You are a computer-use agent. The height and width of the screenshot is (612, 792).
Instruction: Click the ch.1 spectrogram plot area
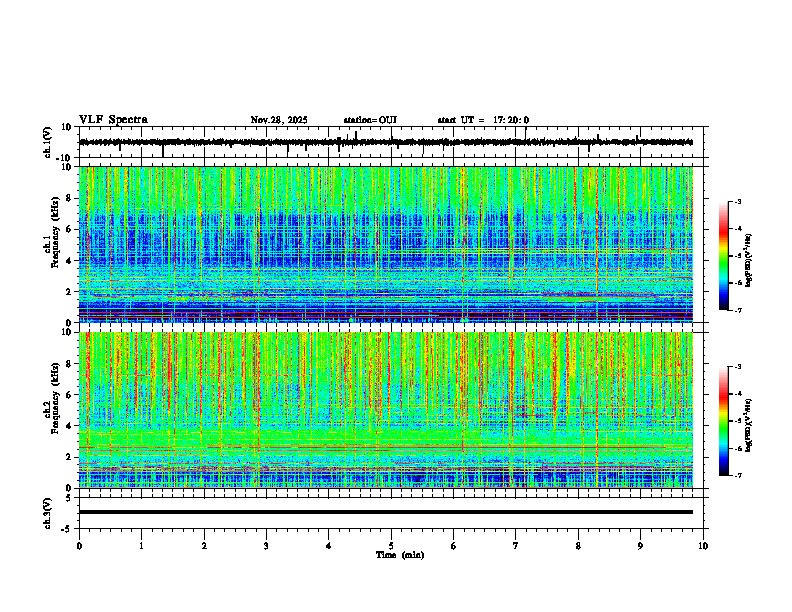[x=386, y=244]
